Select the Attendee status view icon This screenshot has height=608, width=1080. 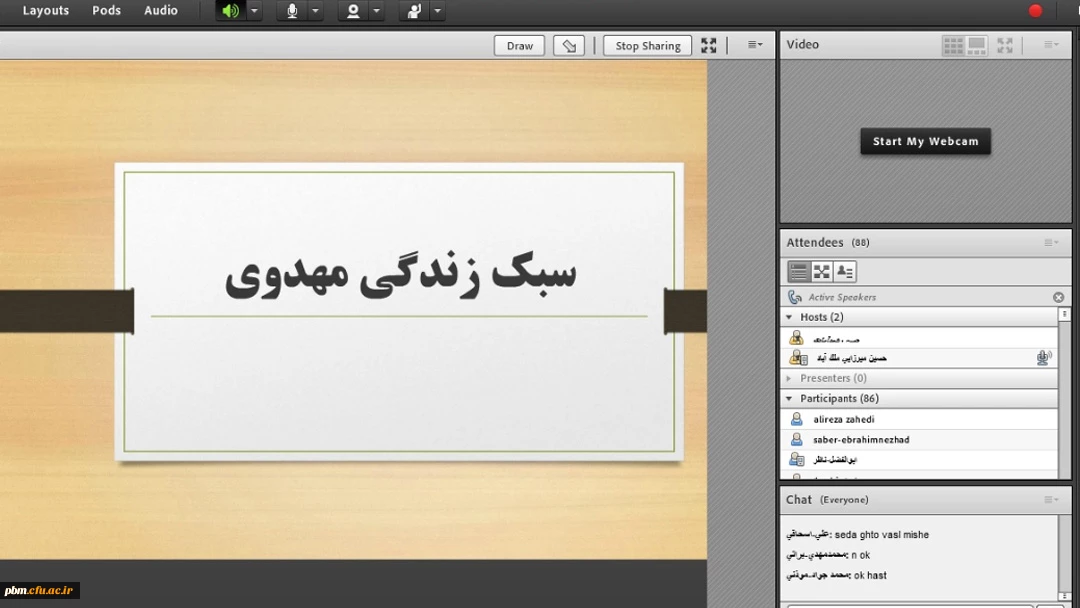[x=845, y=272]
